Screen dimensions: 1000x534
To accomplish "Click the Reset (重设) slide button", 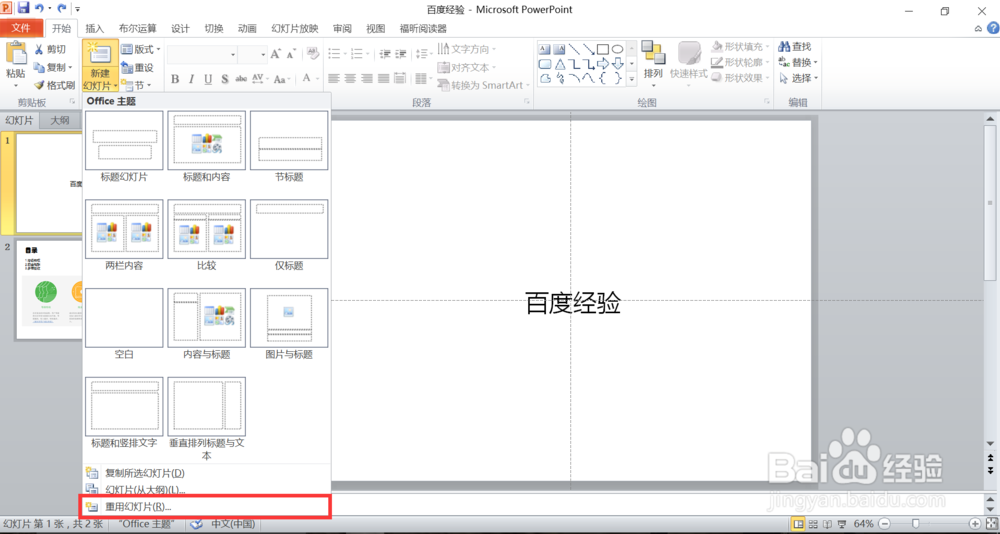I will [x=137, y=67].
